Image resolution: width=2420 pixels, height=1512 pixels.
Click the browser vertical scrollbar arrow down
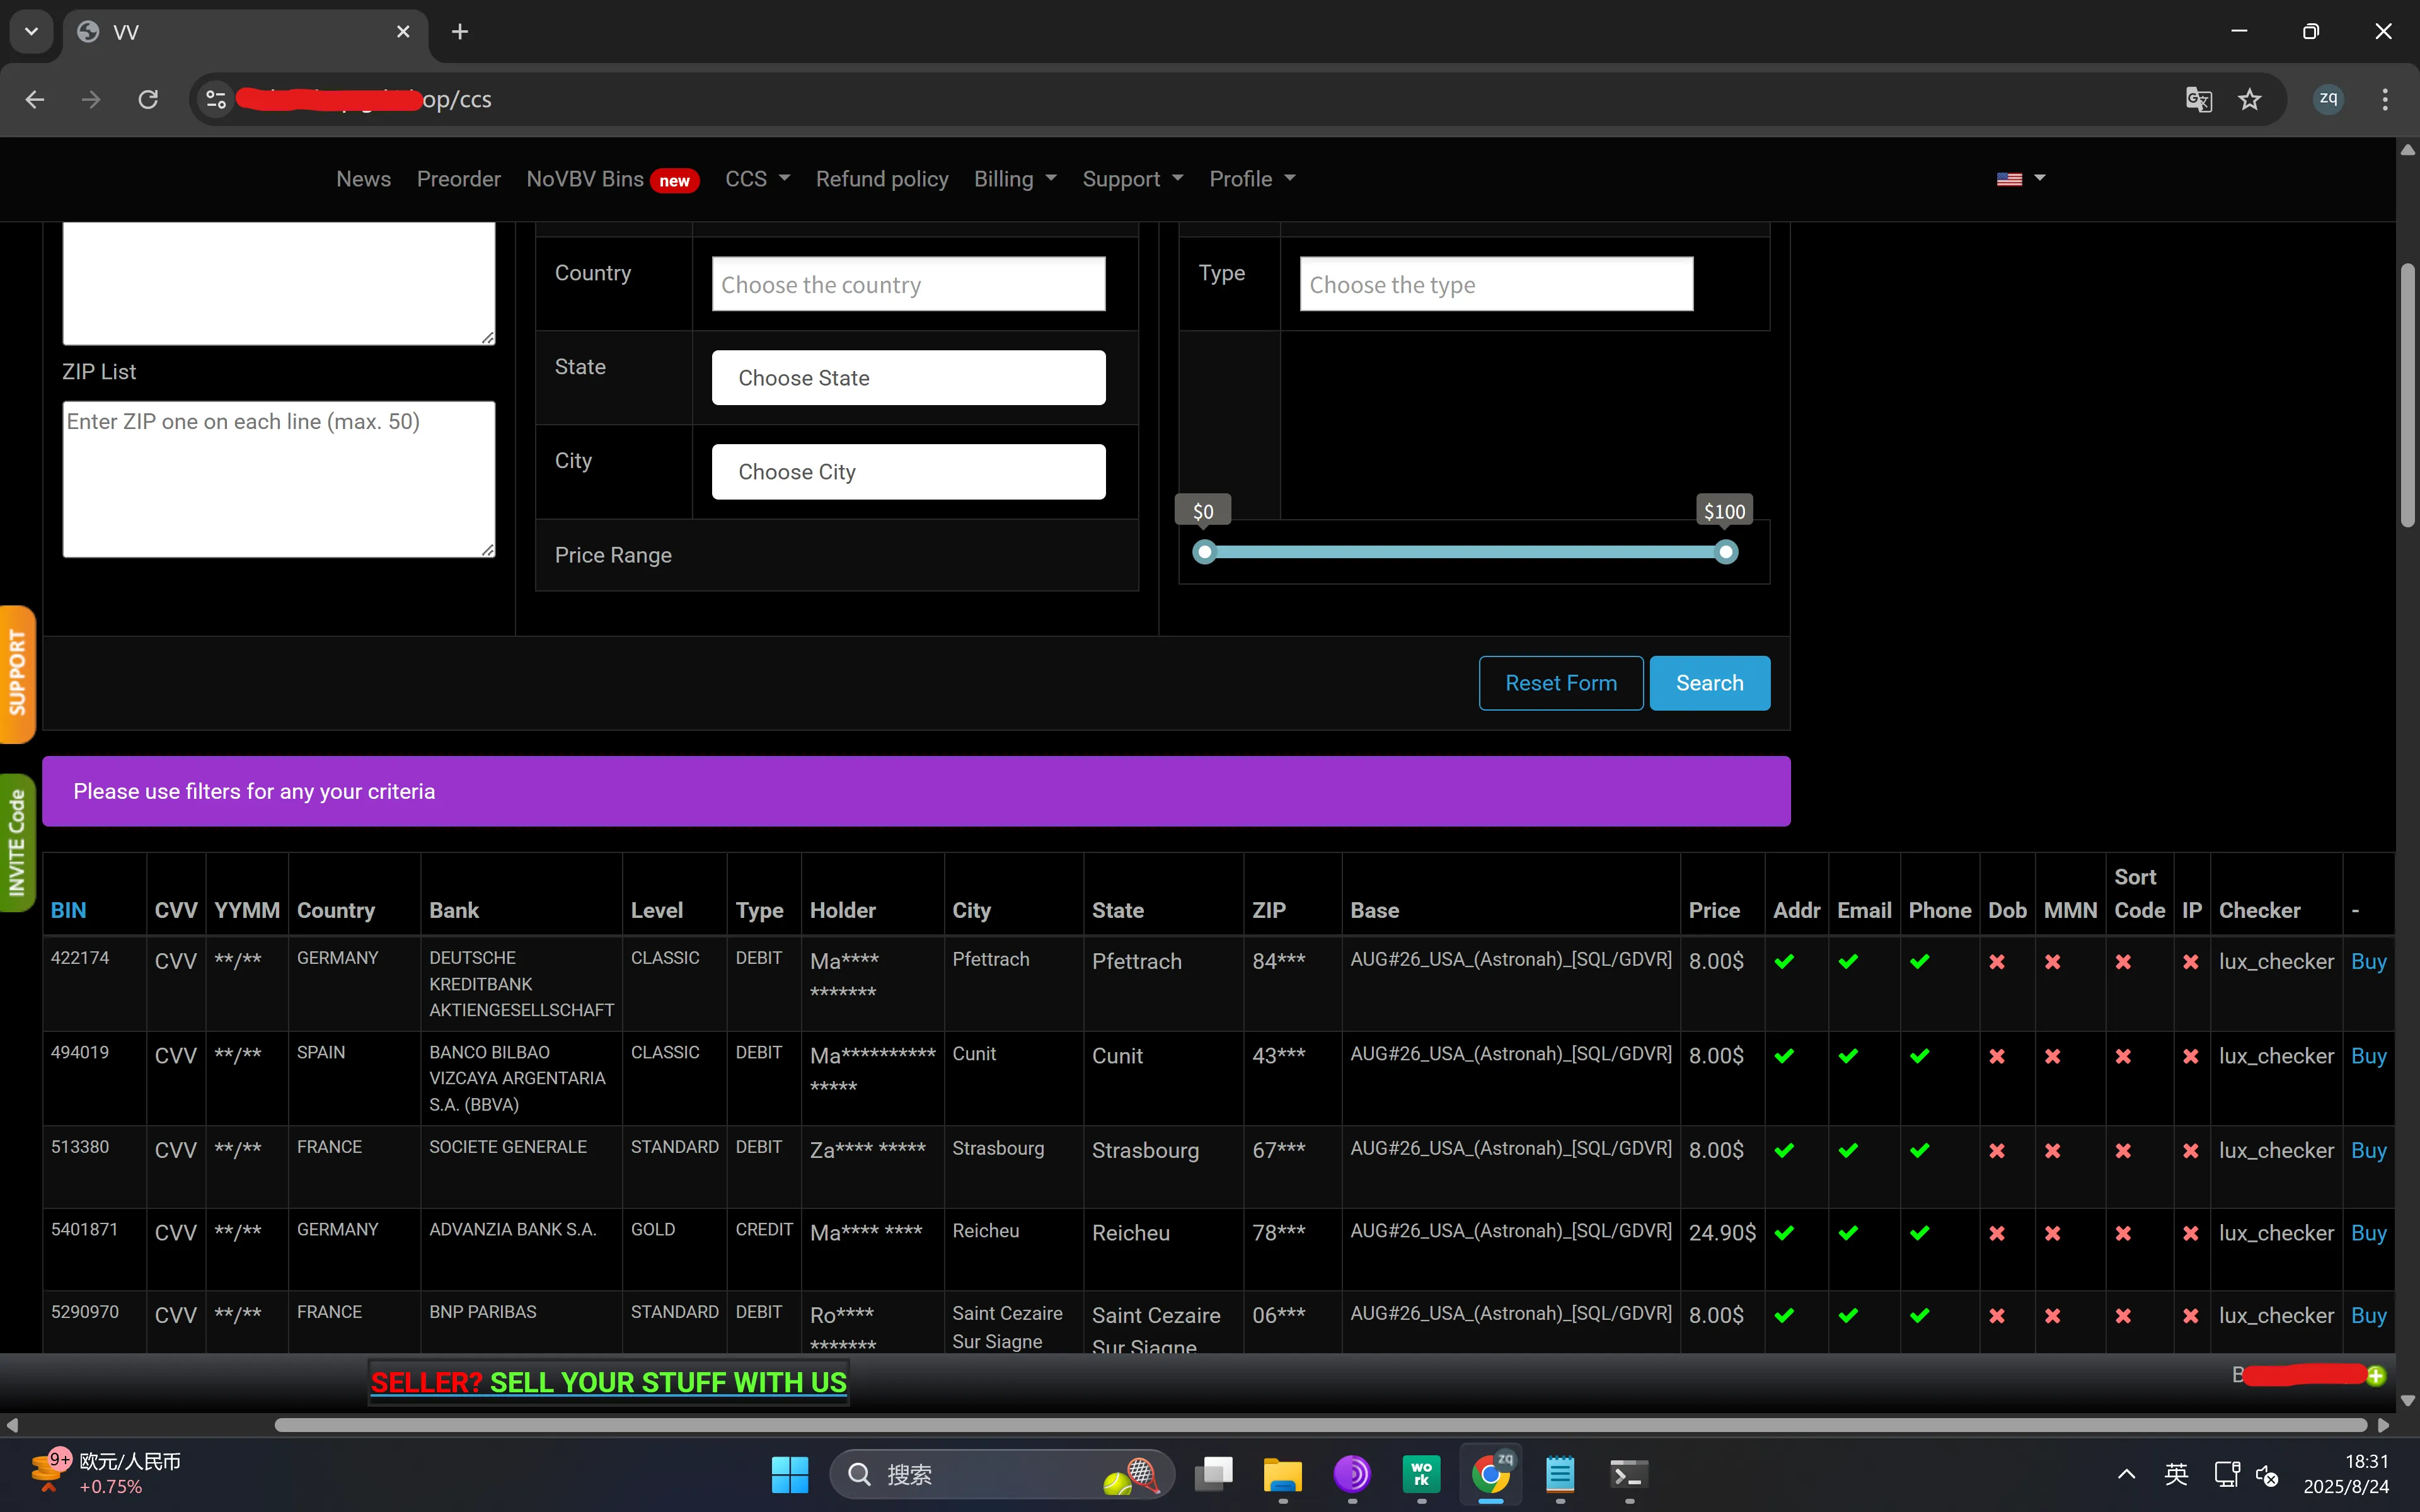click(x=2407, y=1400)
